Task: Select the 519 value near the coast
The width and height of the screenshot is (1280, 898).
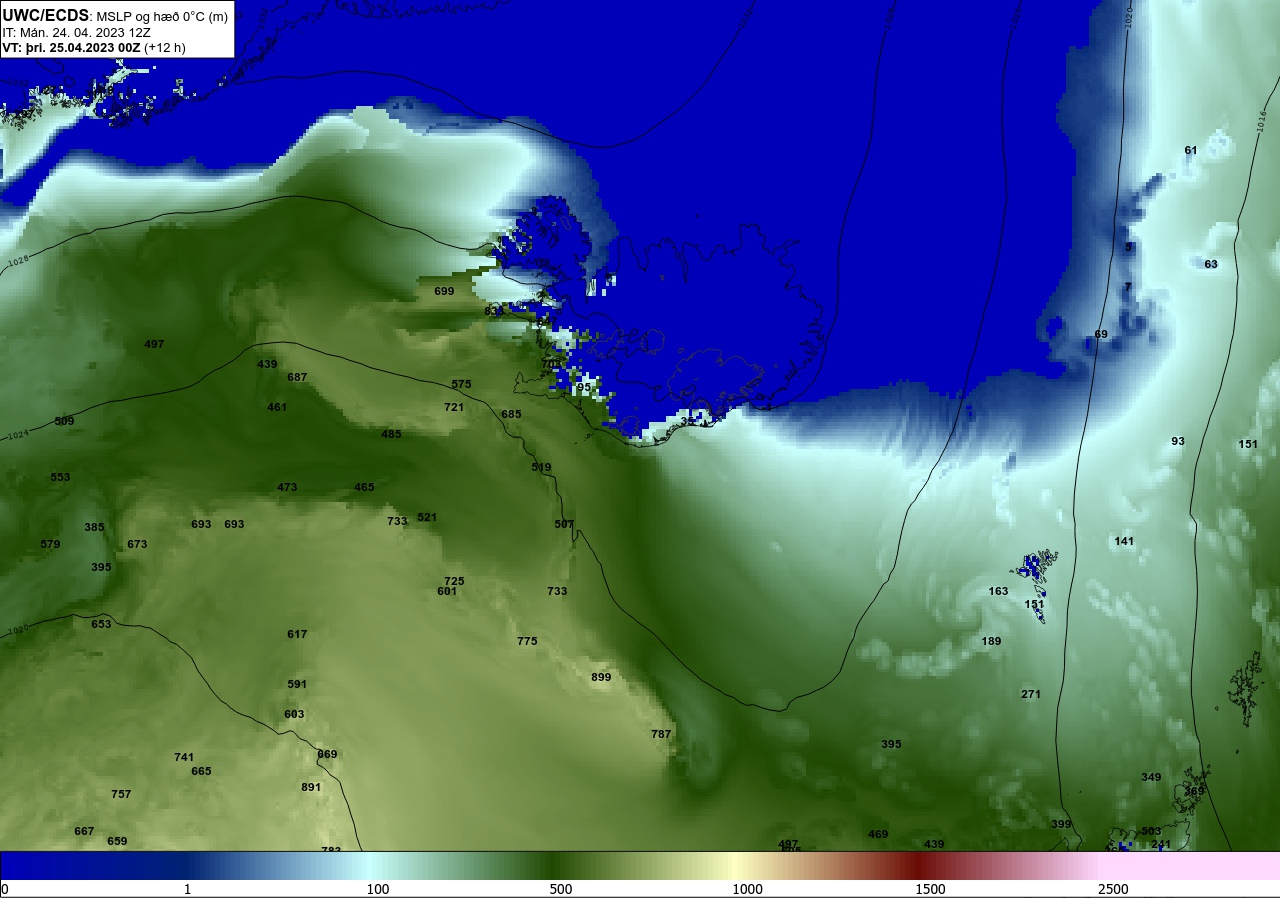Action: [541, 467]
